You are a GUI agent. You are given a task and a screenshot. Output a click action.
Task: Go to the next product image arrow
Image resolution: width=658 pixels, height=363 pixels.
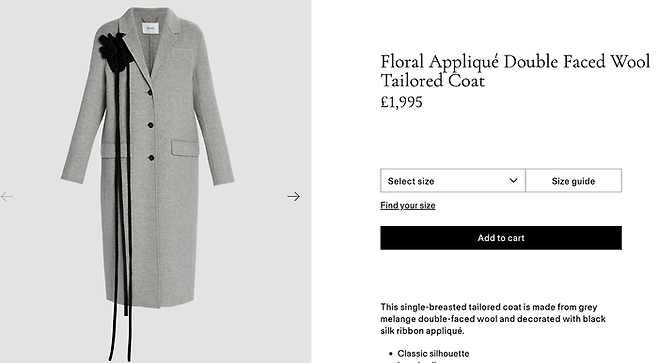(x=293, y=196)
